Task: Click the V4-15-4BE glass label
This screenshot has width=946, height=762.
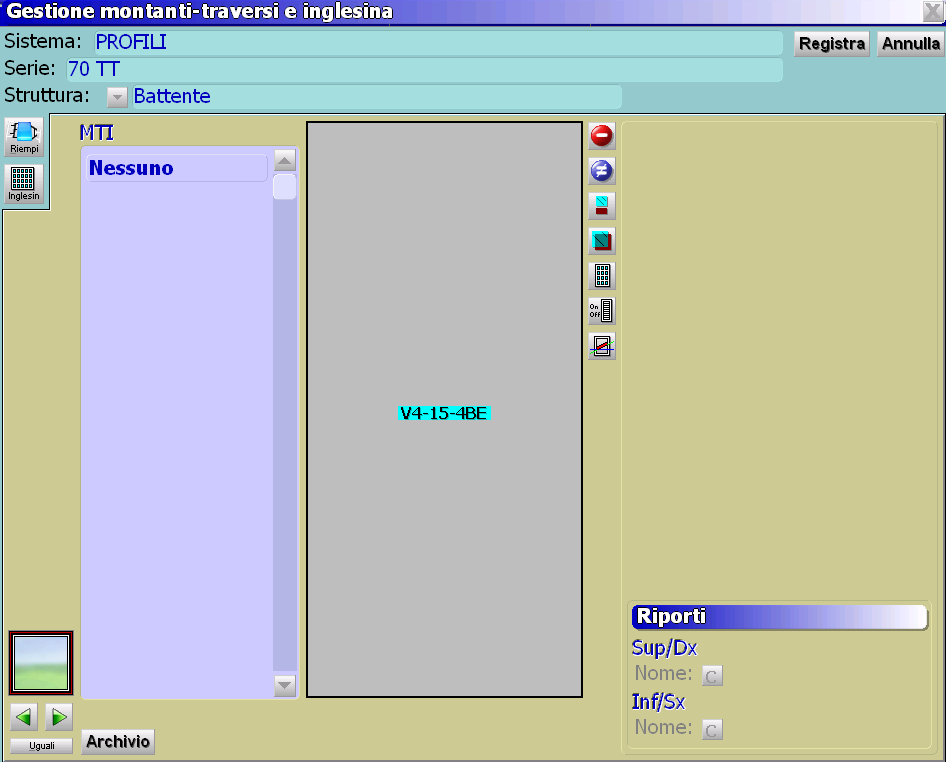Action: click(x=444, y=413)
